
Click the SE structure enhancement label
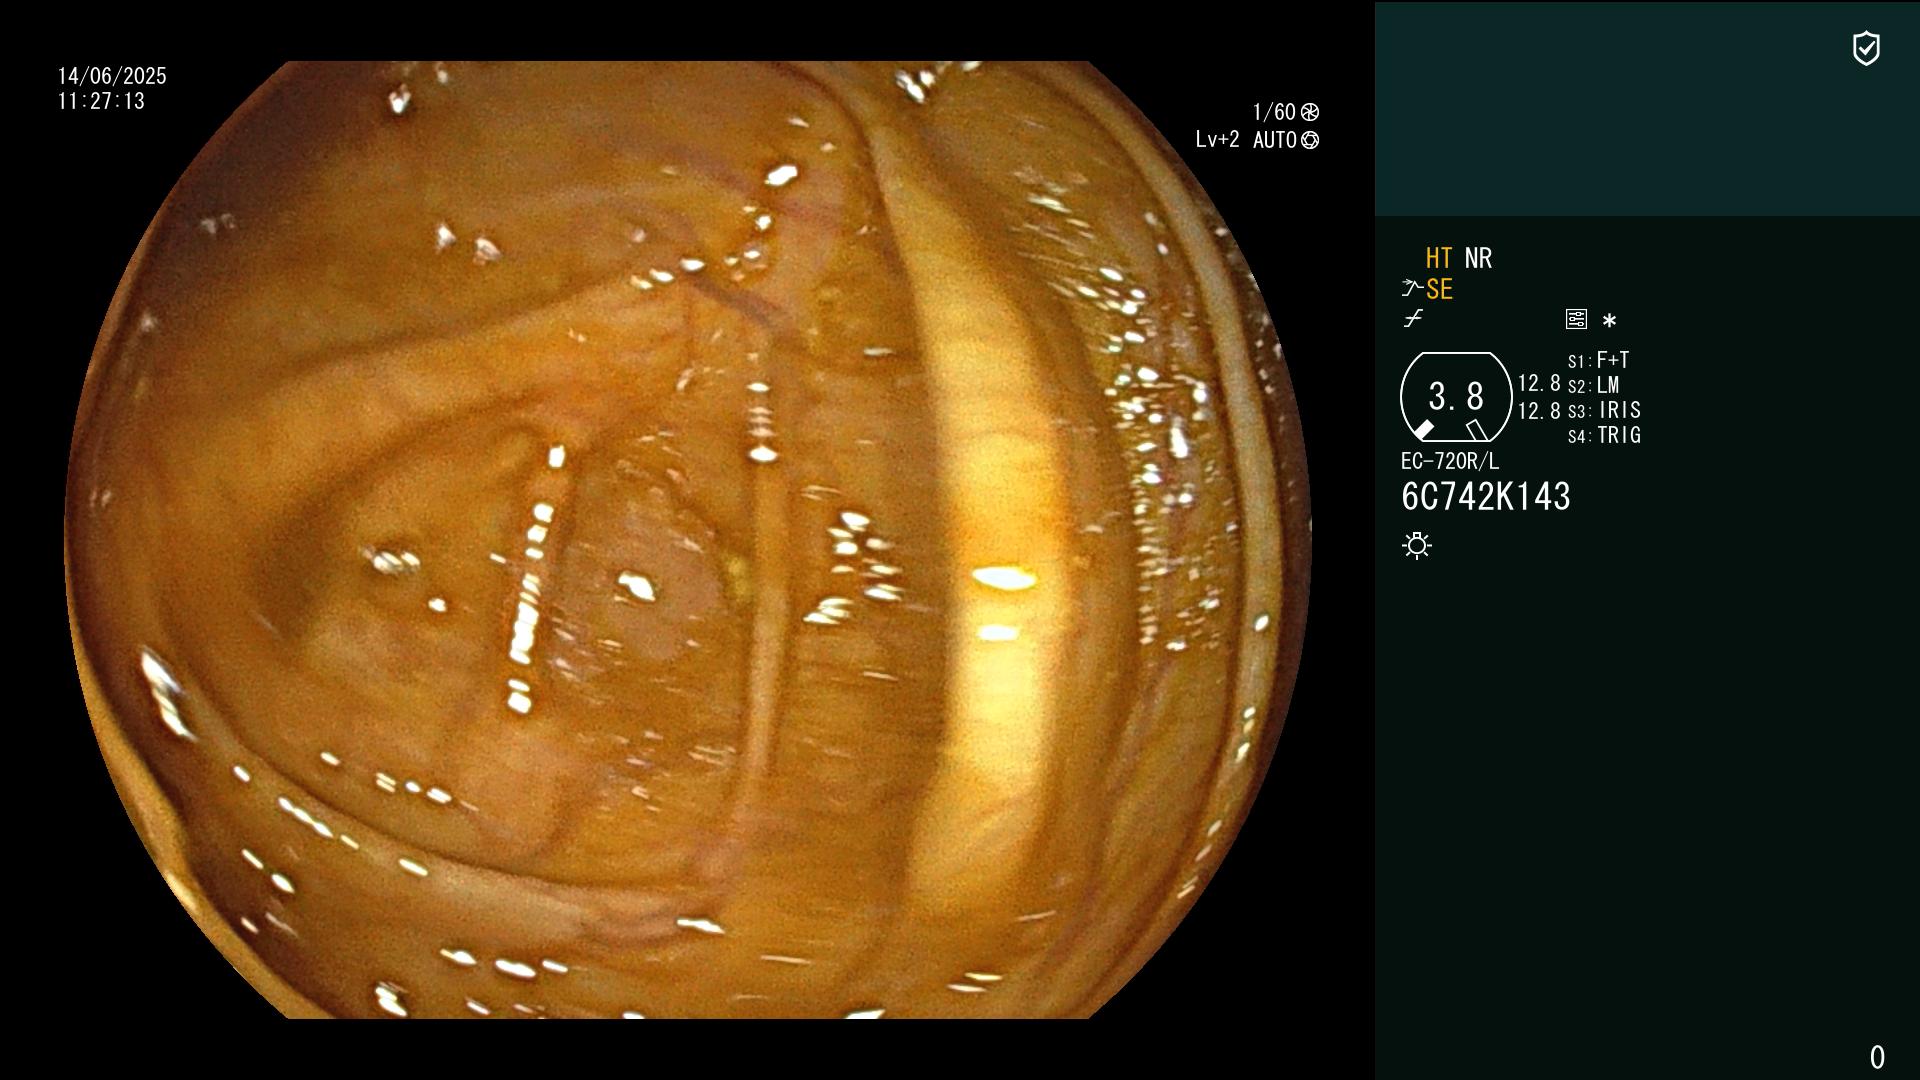point(1439,289)
